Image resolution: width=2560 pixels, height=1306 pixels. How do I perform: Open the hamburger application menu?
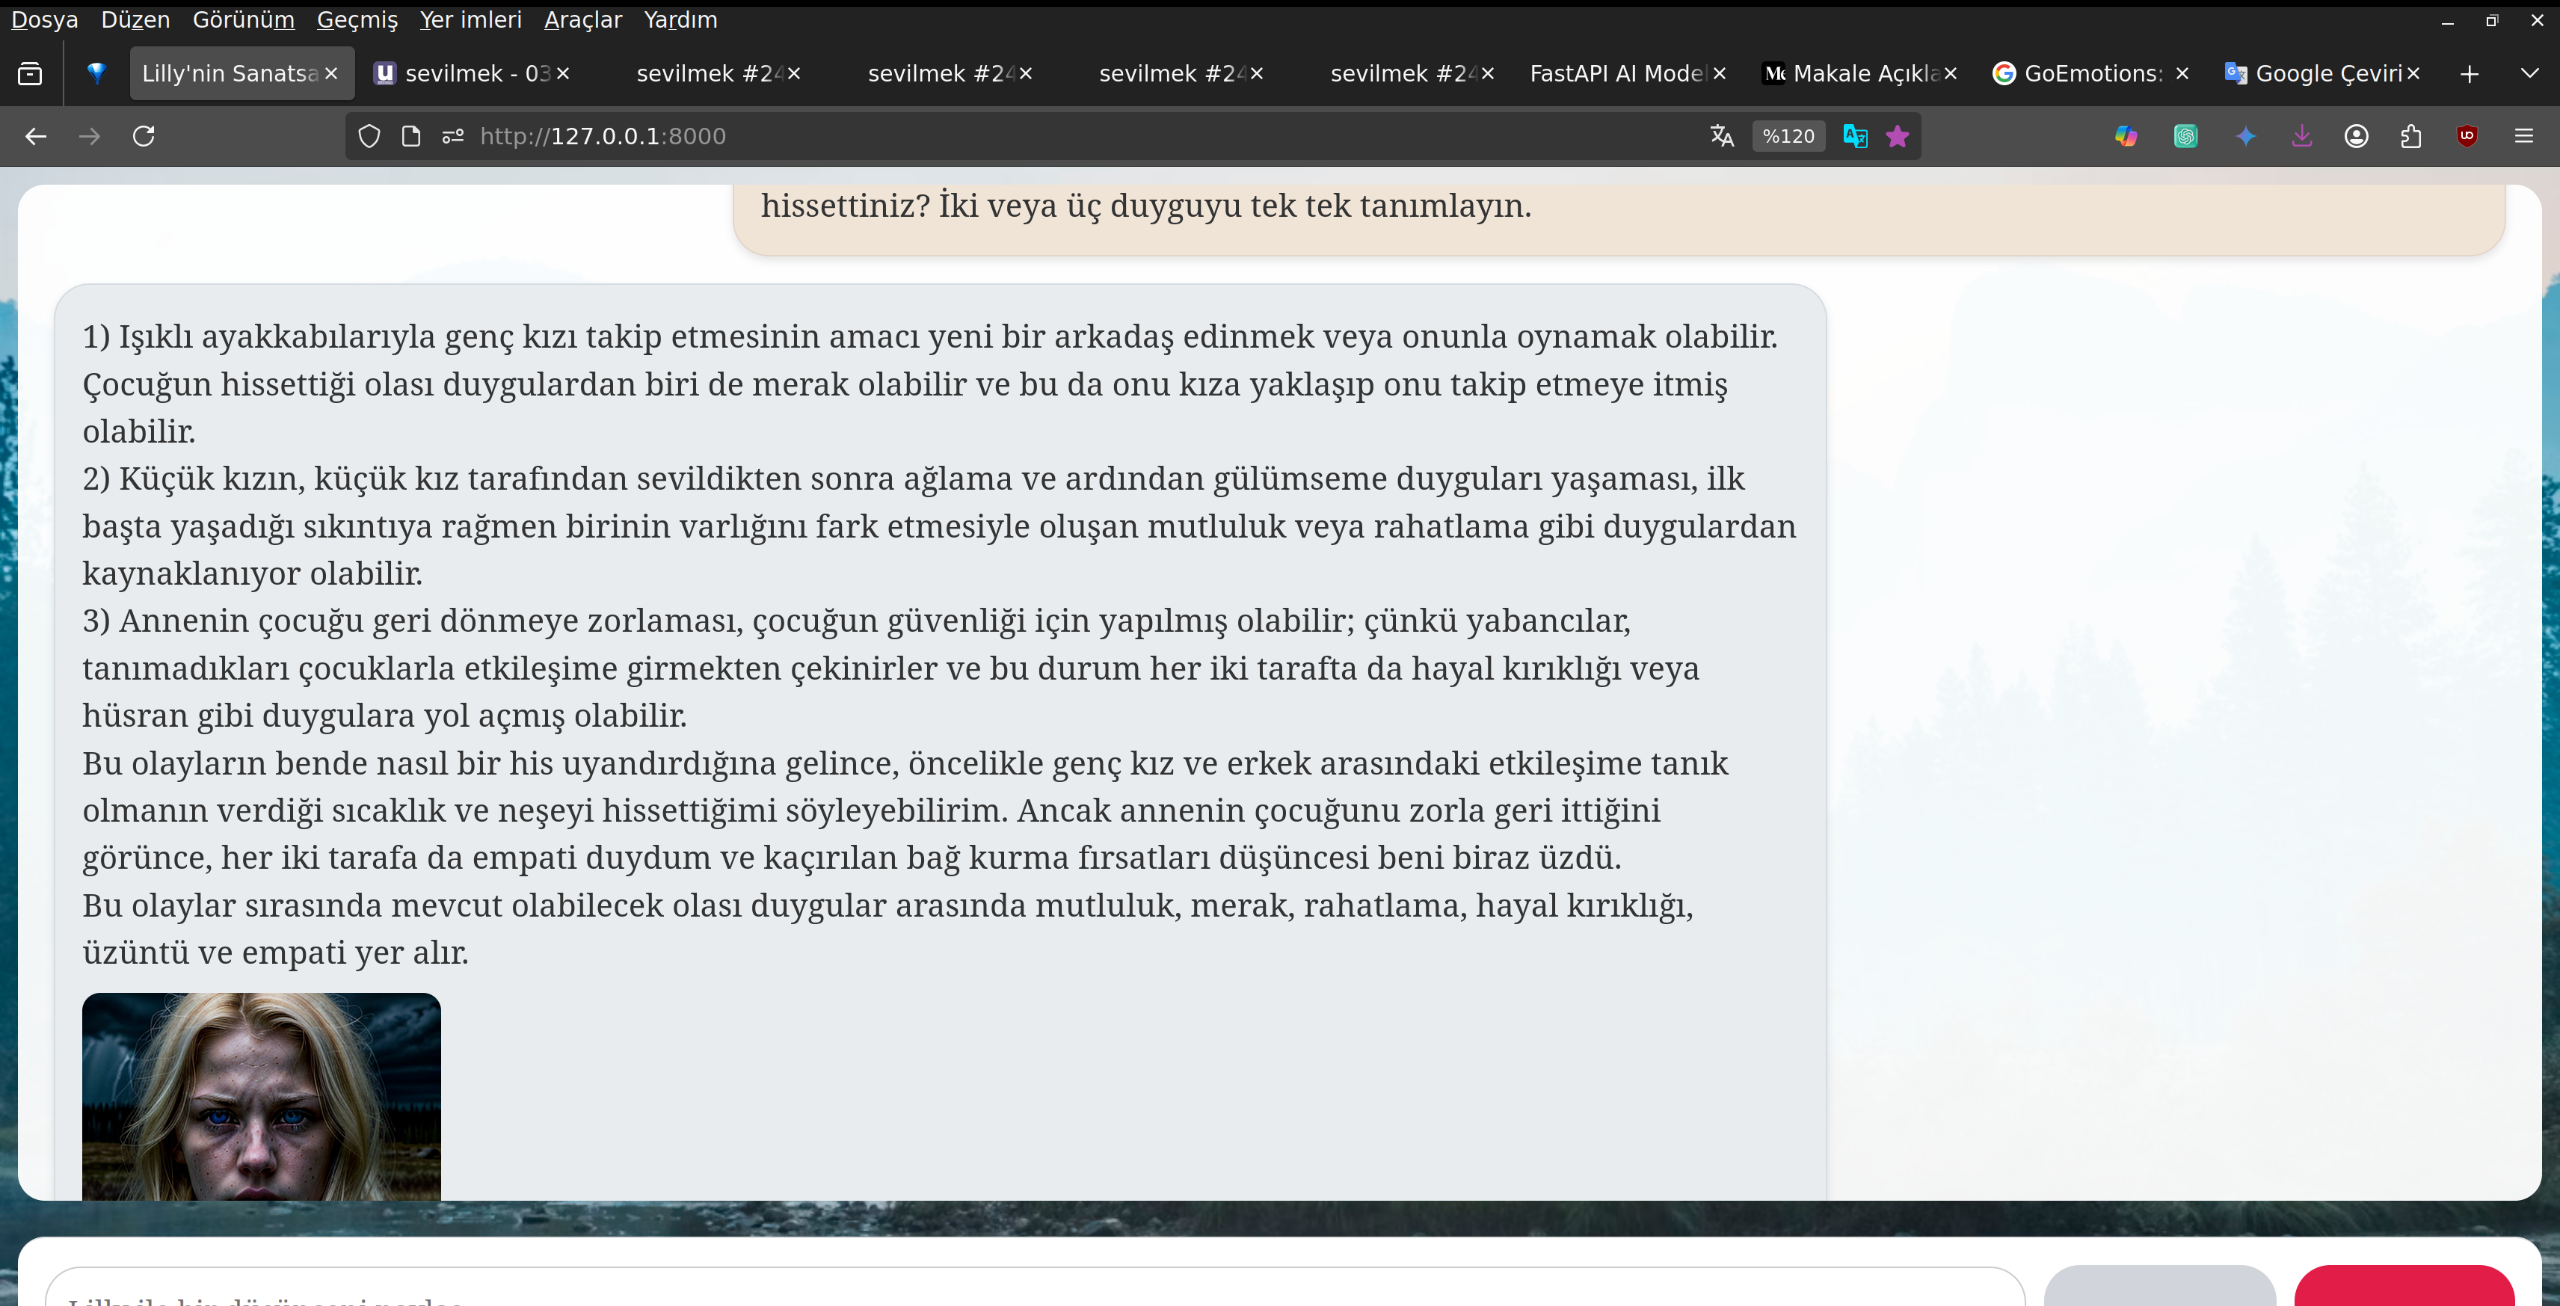2524,136
